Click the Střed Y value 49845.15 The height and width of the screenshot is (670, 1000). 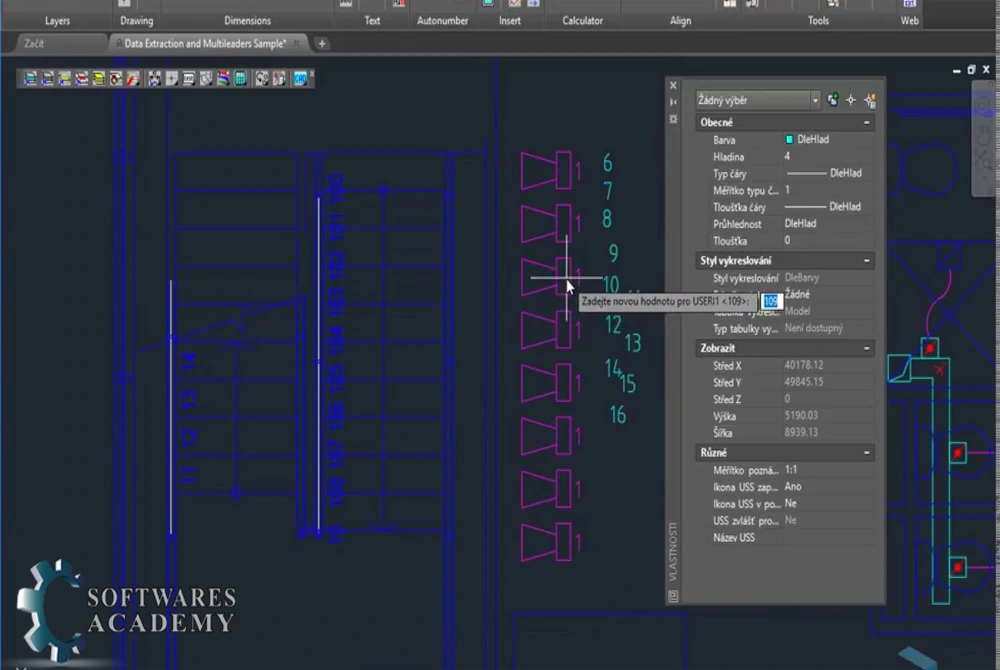[x=804, y=382]
